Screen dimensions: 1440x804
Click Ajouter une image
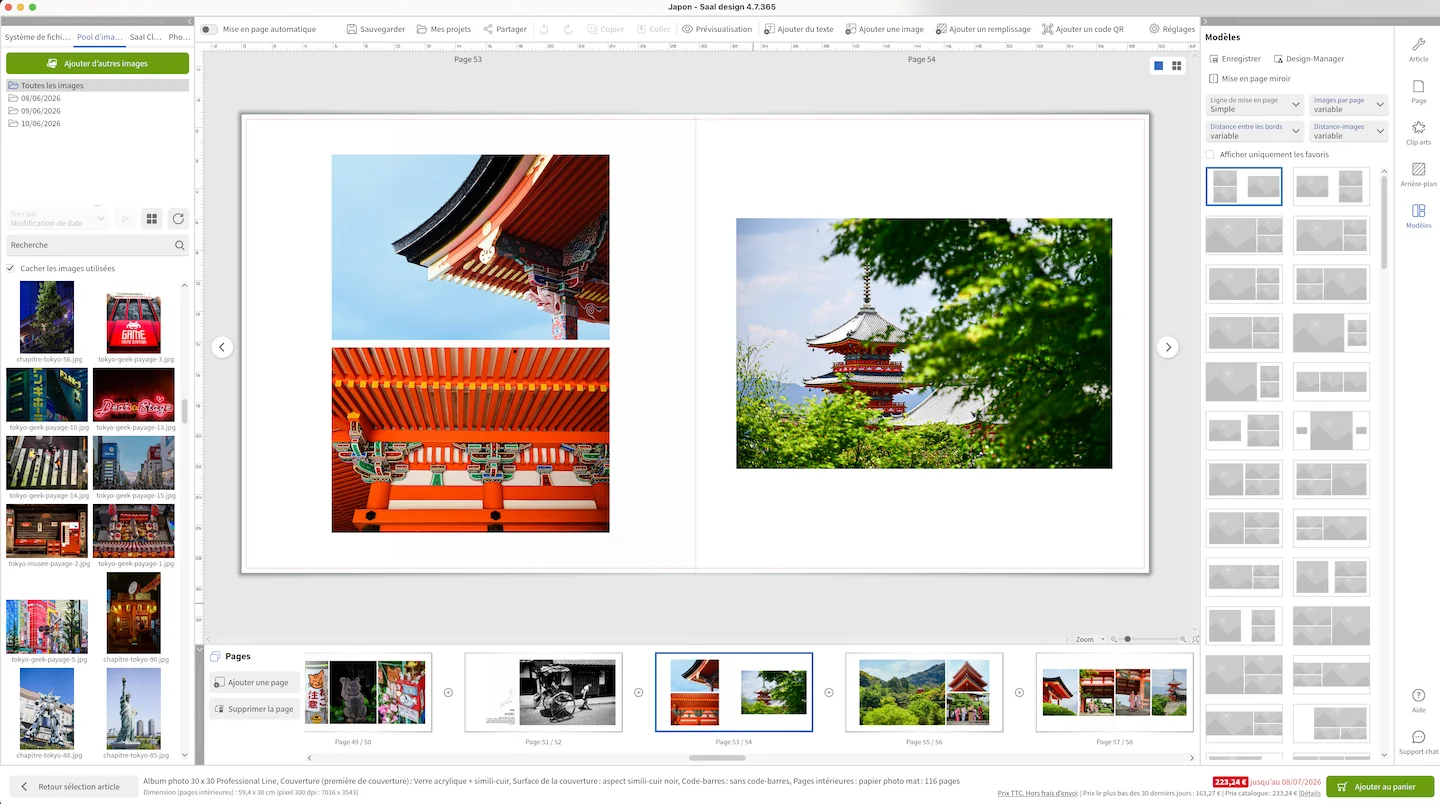tap(884, 29)
